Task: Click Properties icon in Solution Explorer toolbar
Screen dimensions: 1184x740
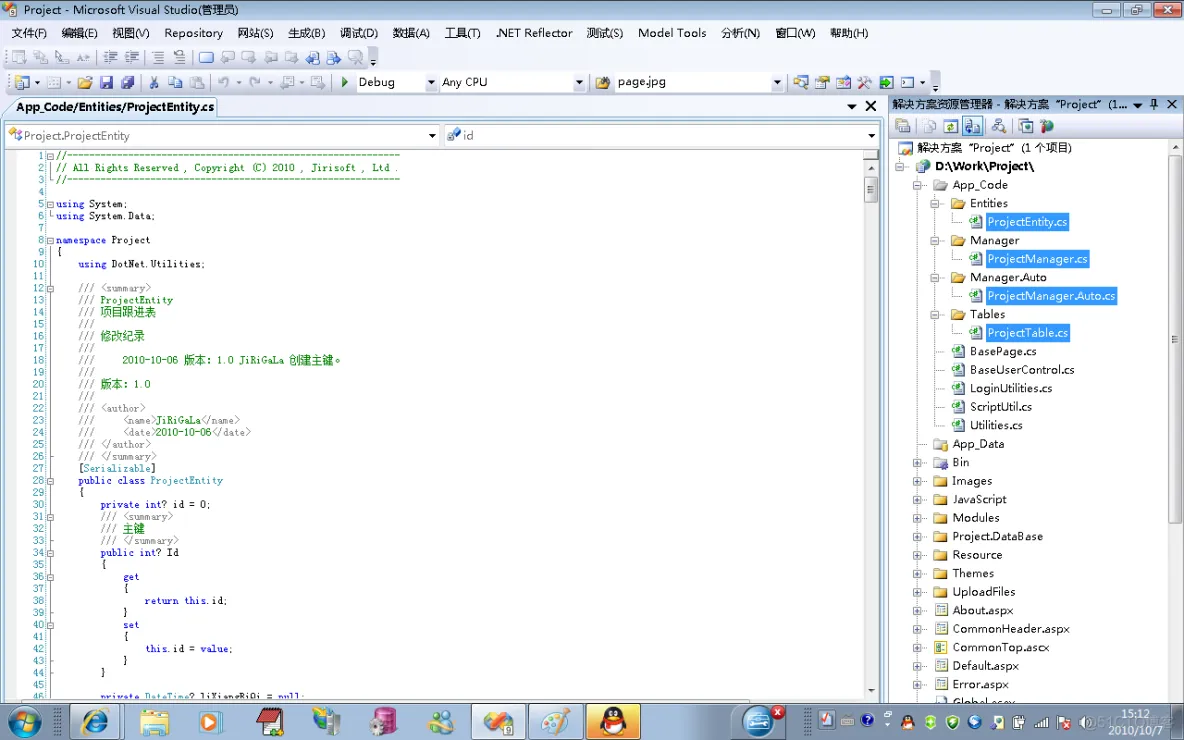Action: click(902, 126)
